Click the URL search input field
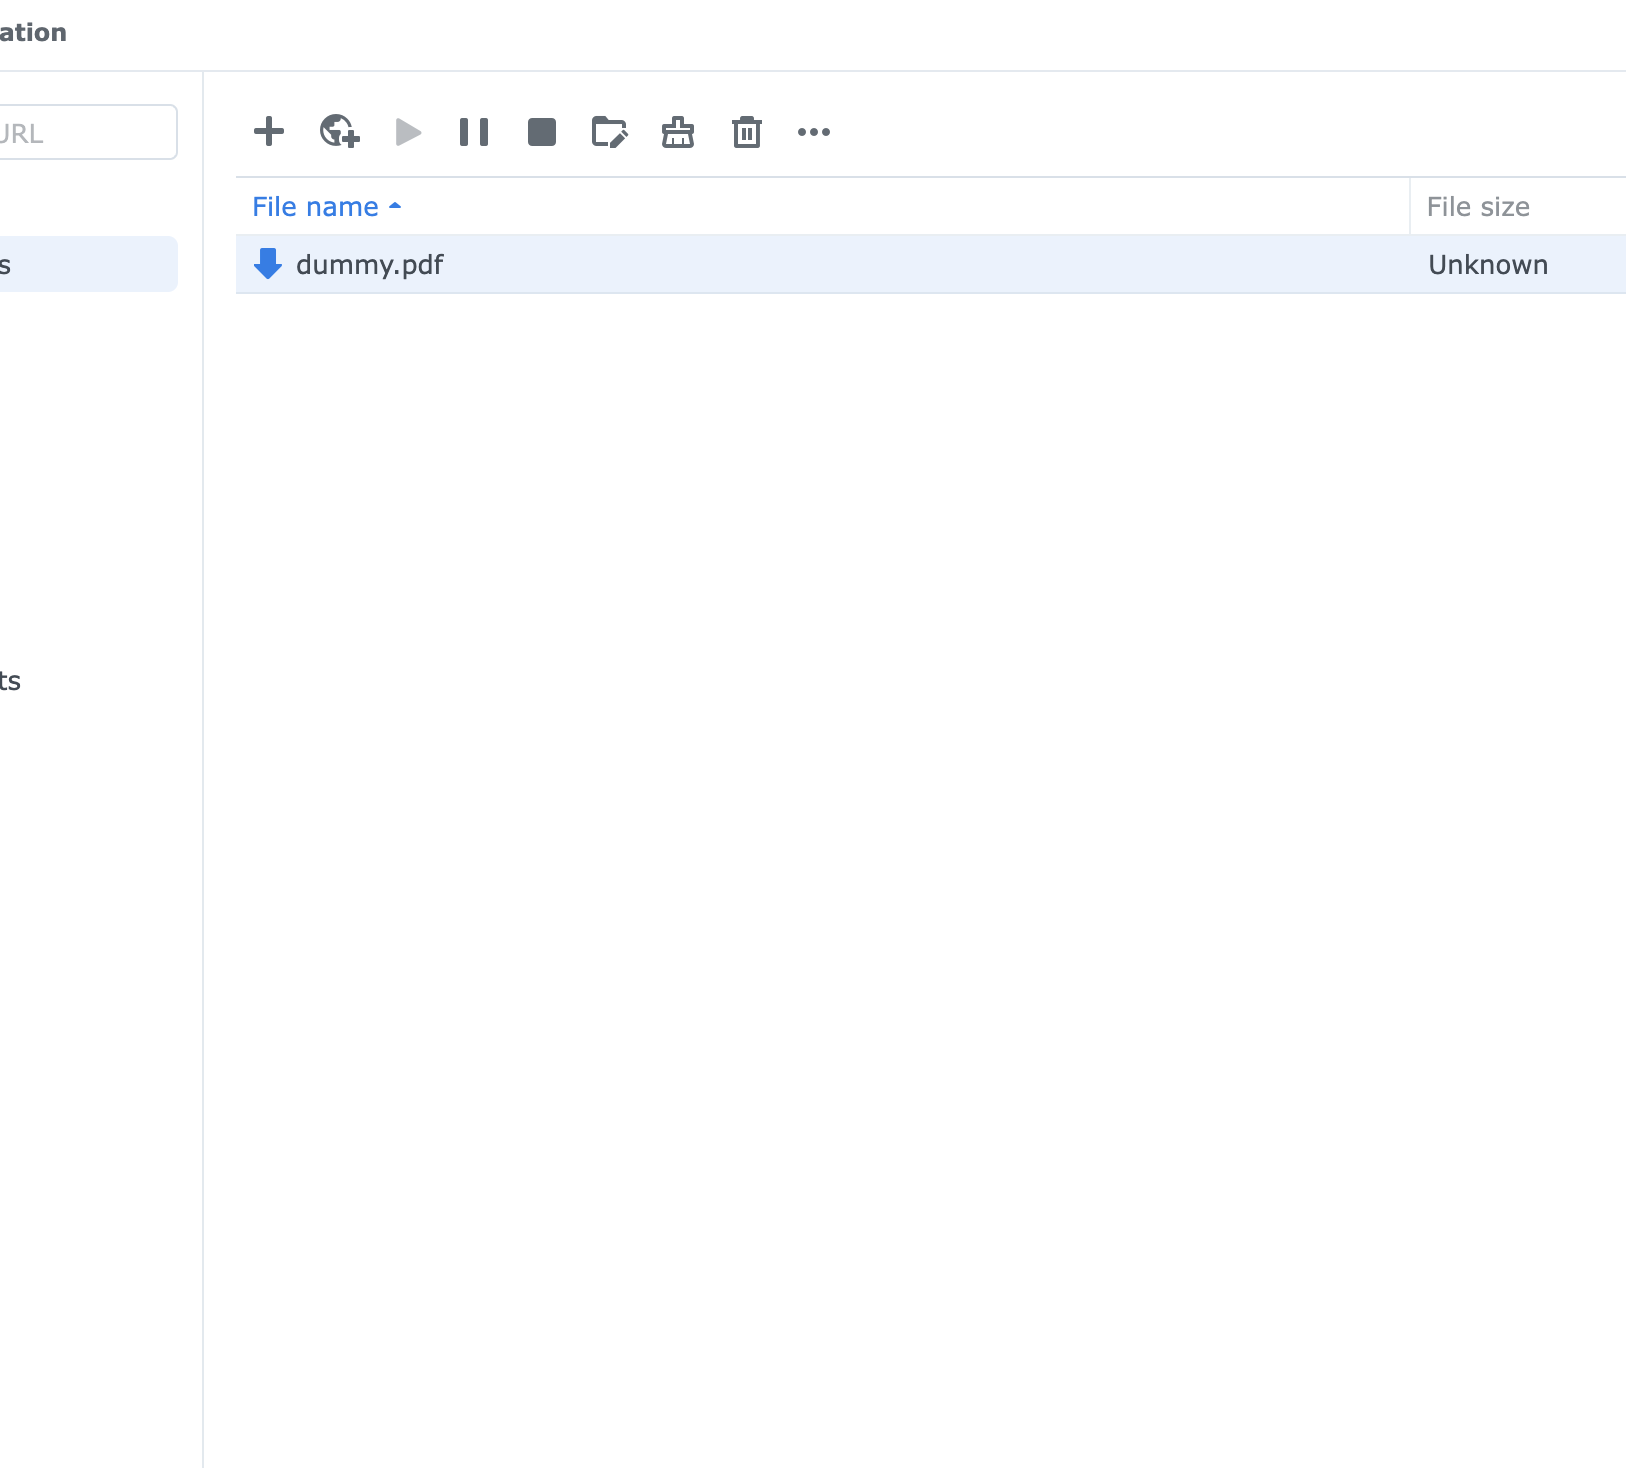The height and width of the screenshot is (1468, 1626). [85, 131]
